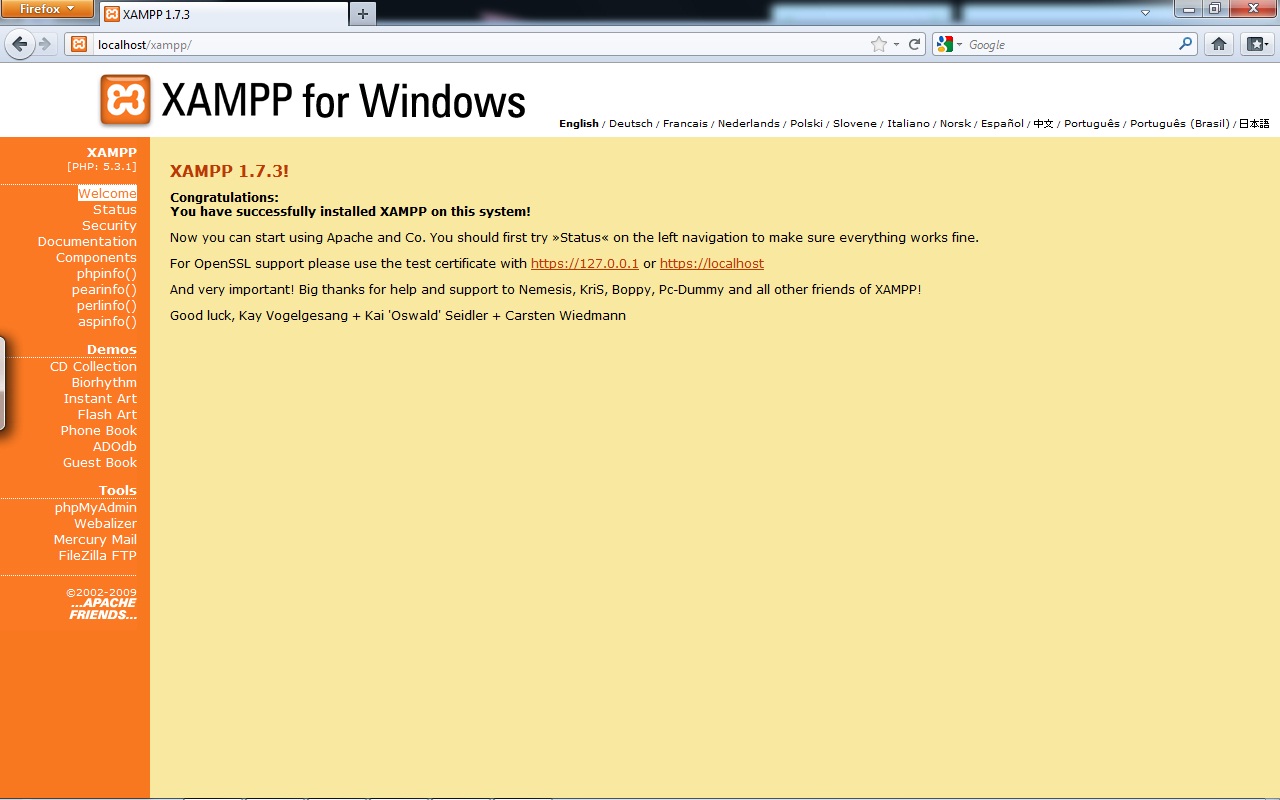This screenshot has height=800, width=1280.
Task: Click the magnifier search icon
Action: pos(1185,44)
